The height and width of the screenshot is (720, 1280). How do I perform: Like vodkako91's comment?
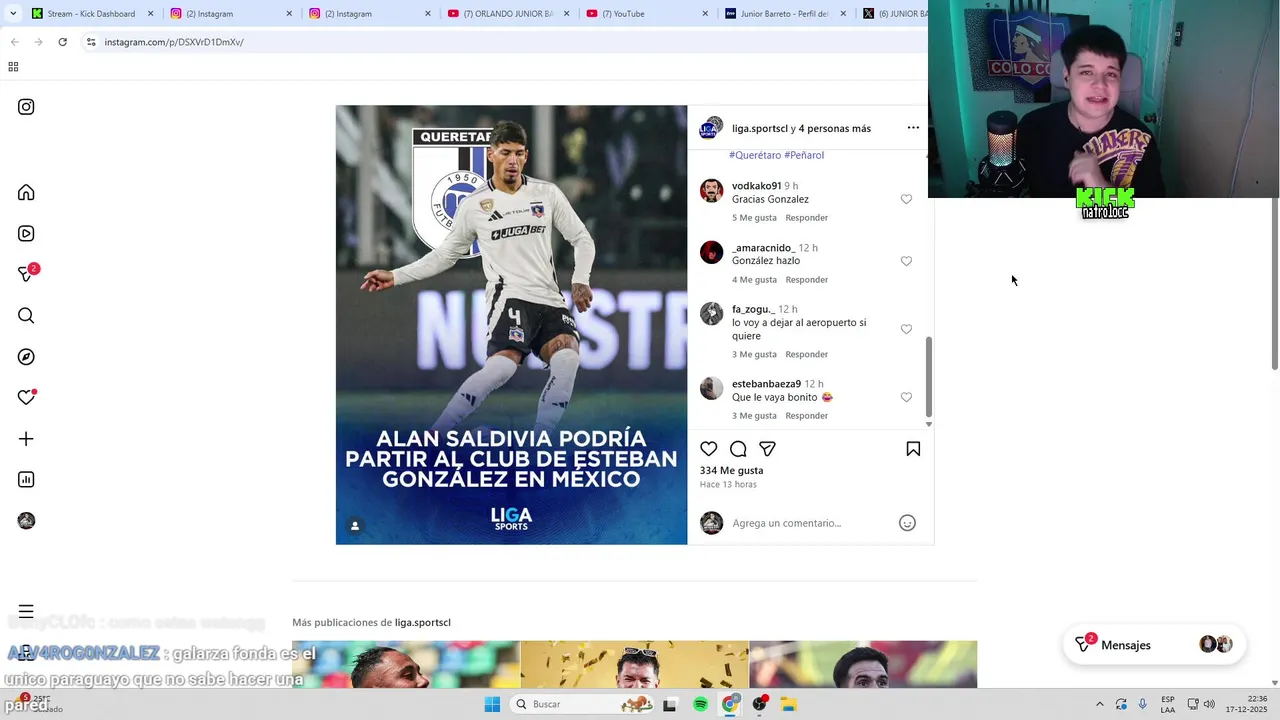pos(906,199)
